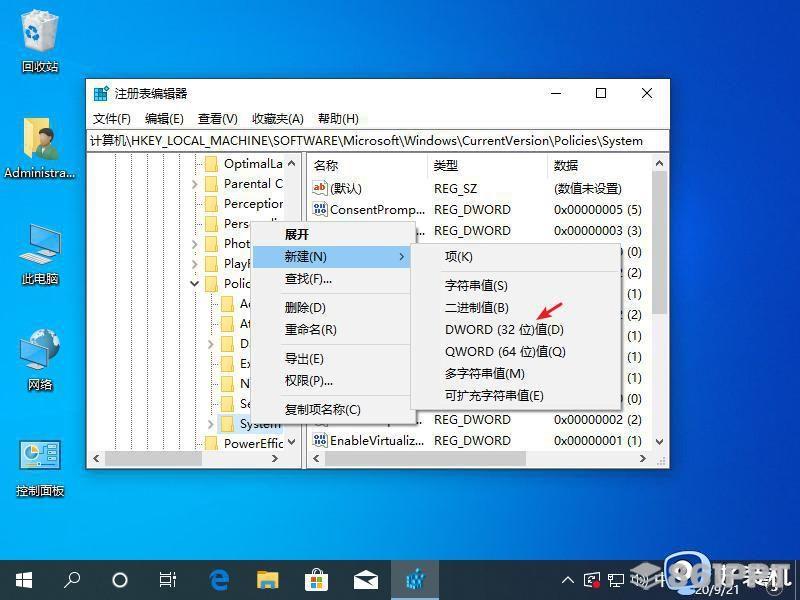
Task: Click the values pane vertical scrollbar thumb
Action: (x=659, y=243)
